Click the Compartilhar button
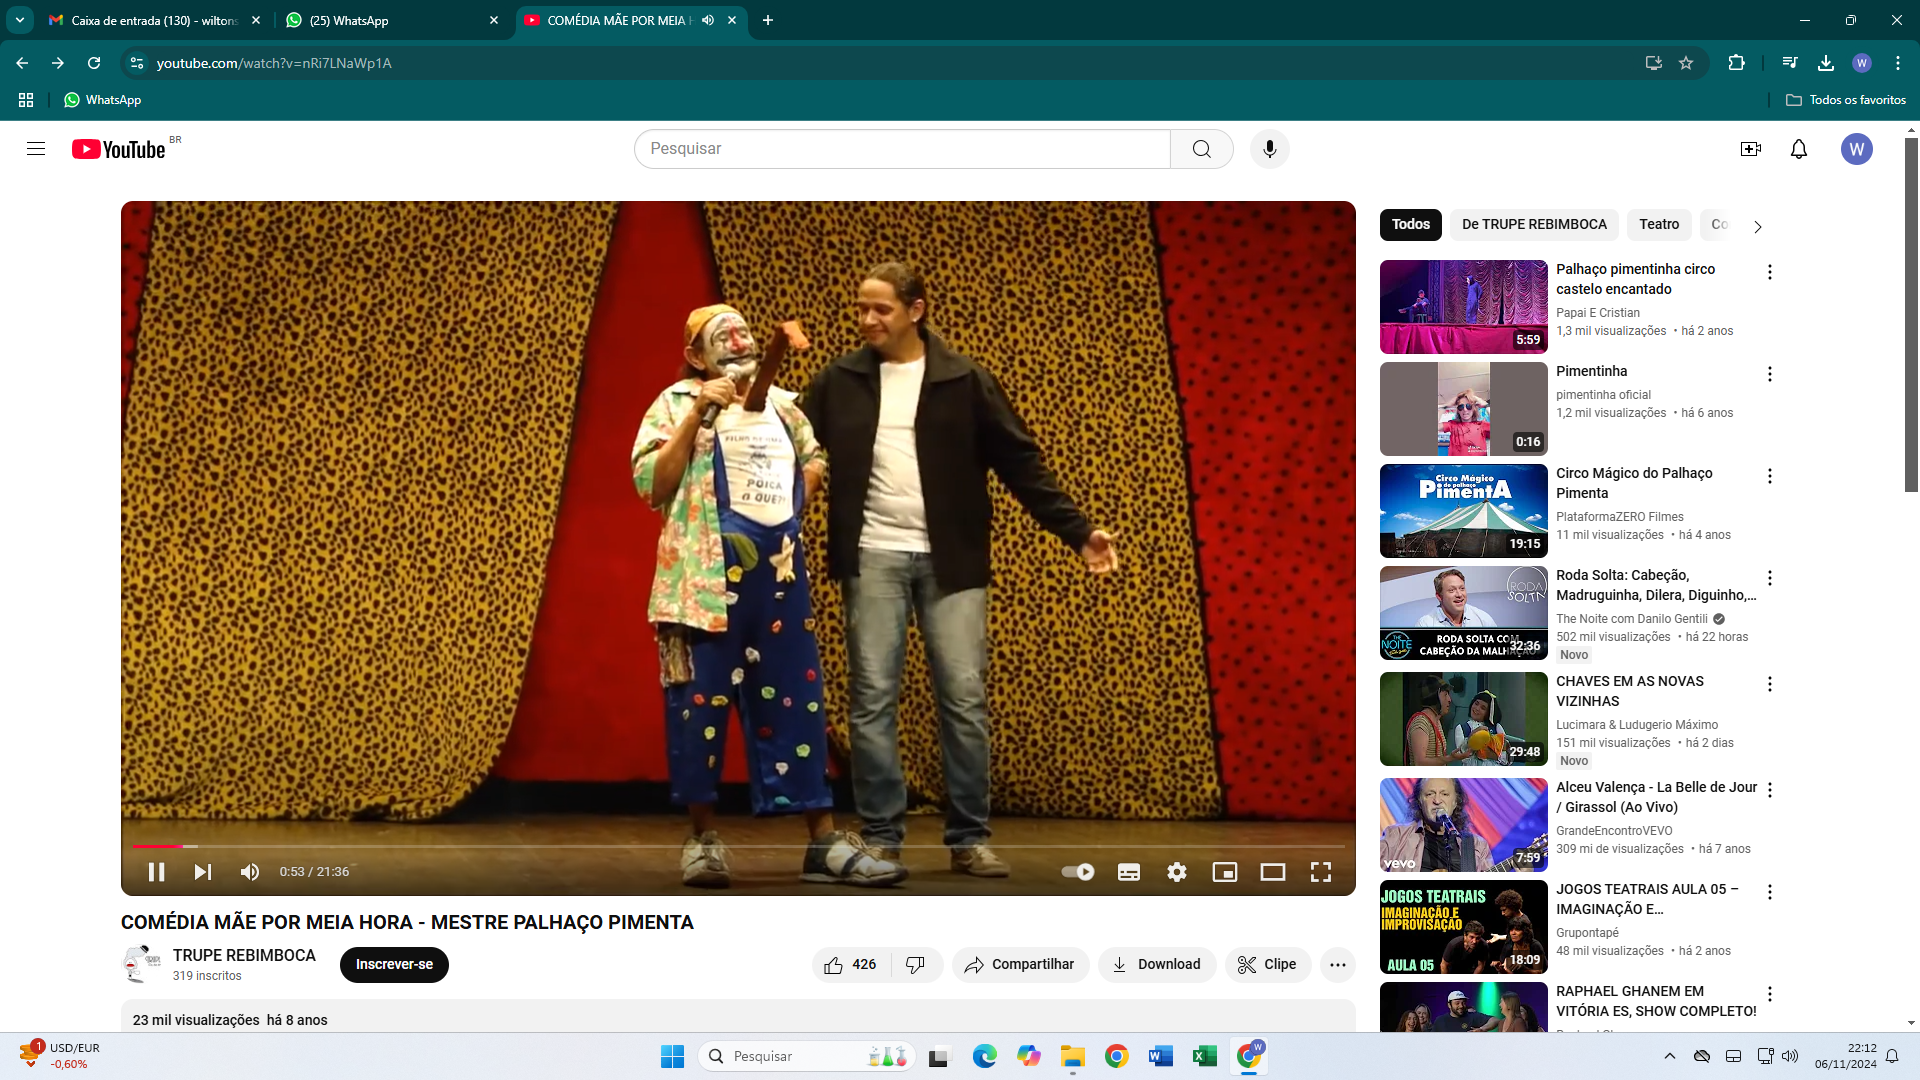Image resolution: width=1920 pixels, height=1080 pixels. 1020,965
